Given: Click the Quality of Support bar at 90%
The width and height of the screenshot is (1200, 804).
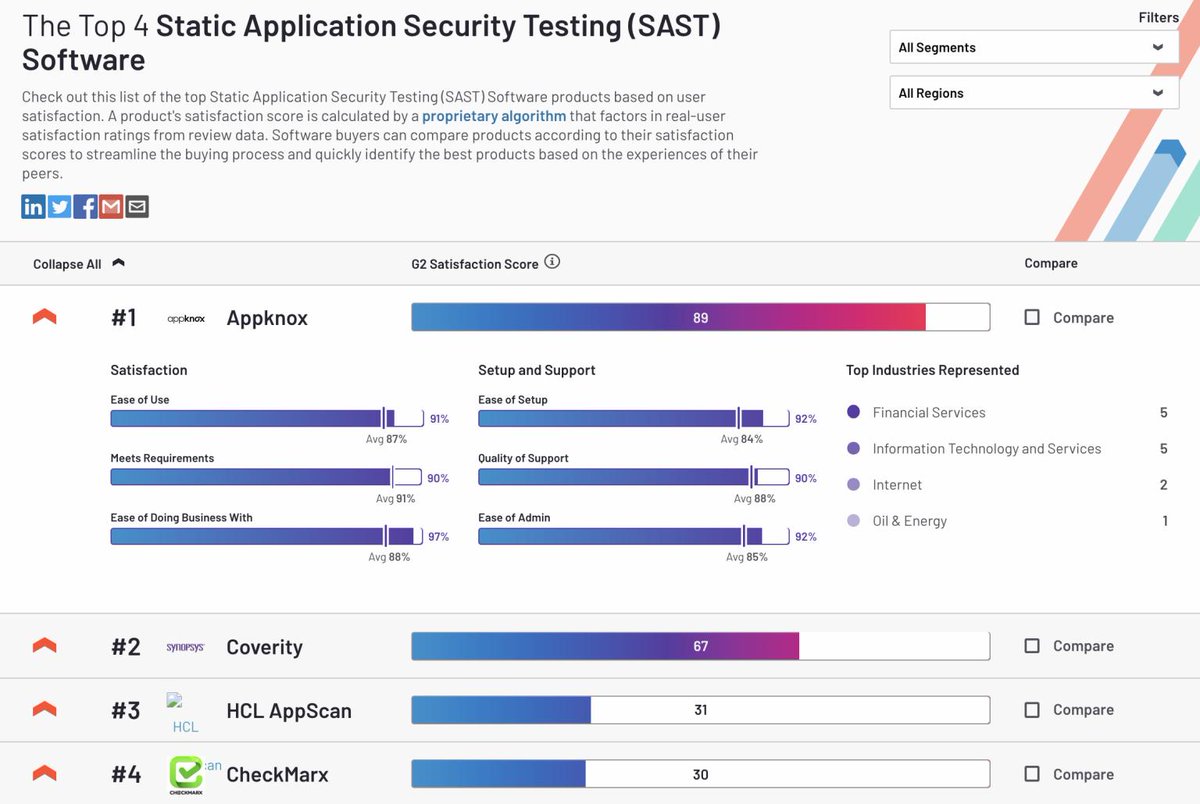Looking at the screenshot, I should point(634,477).
